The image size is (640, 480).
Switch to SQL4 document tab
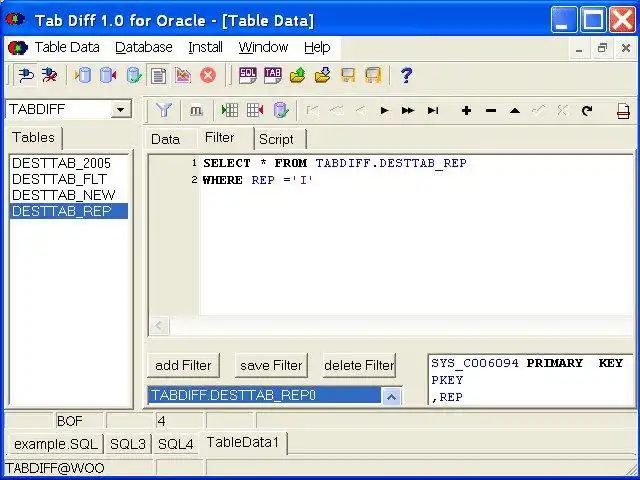click(176, 444)
